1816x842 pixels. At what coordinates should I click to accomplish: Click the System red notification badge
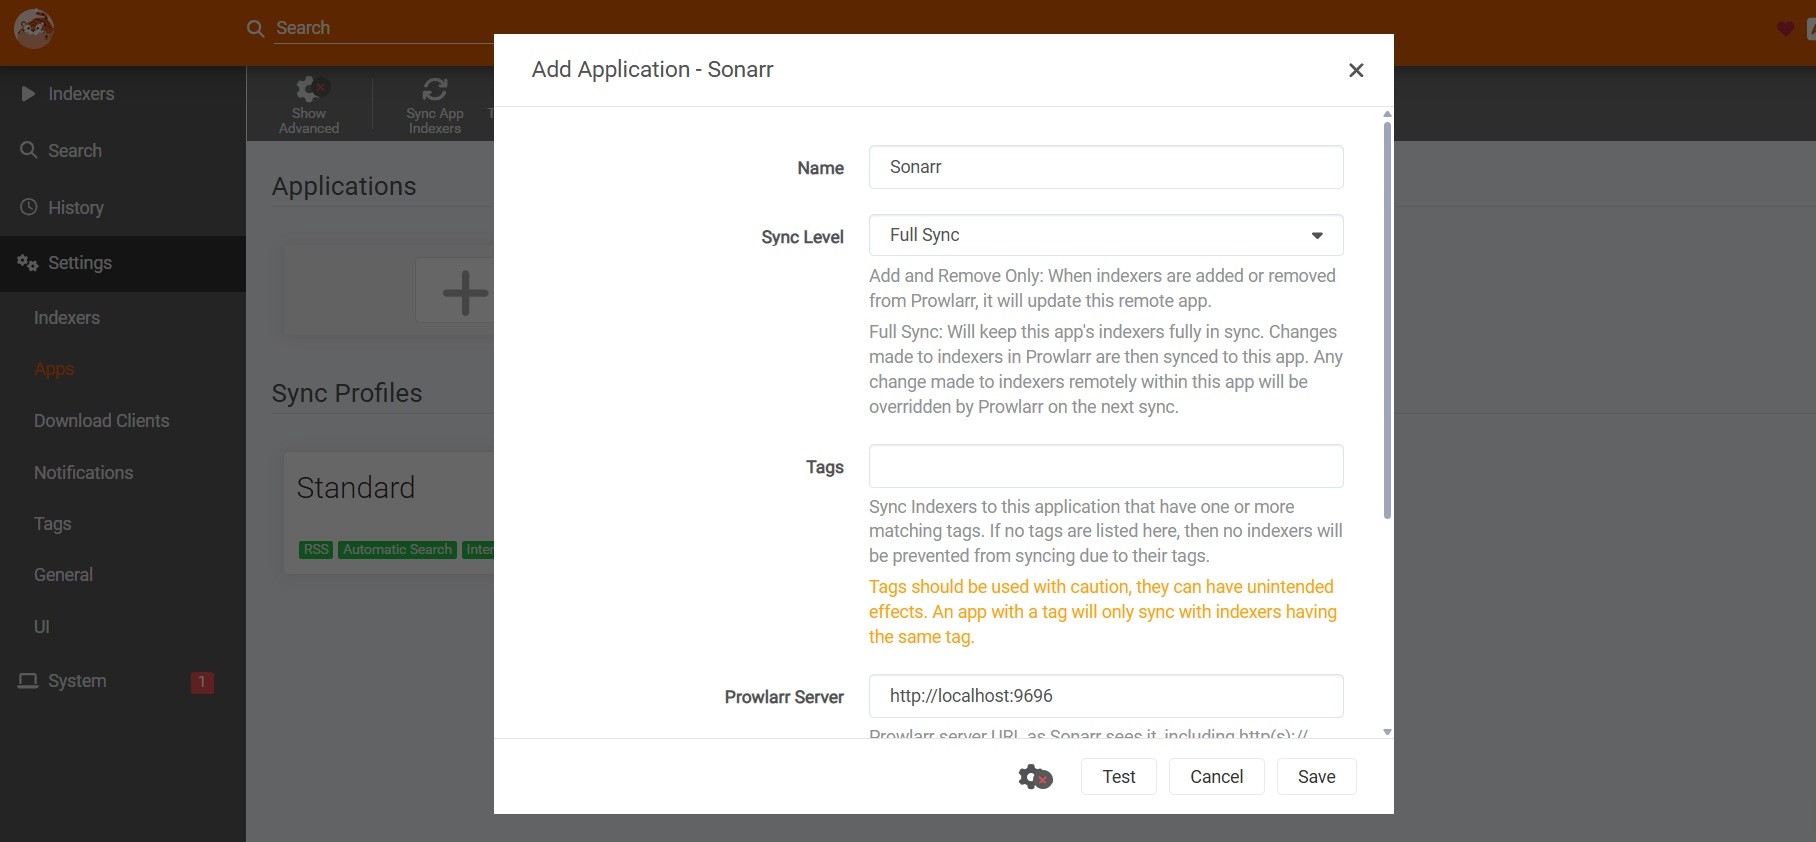point(202,682)
